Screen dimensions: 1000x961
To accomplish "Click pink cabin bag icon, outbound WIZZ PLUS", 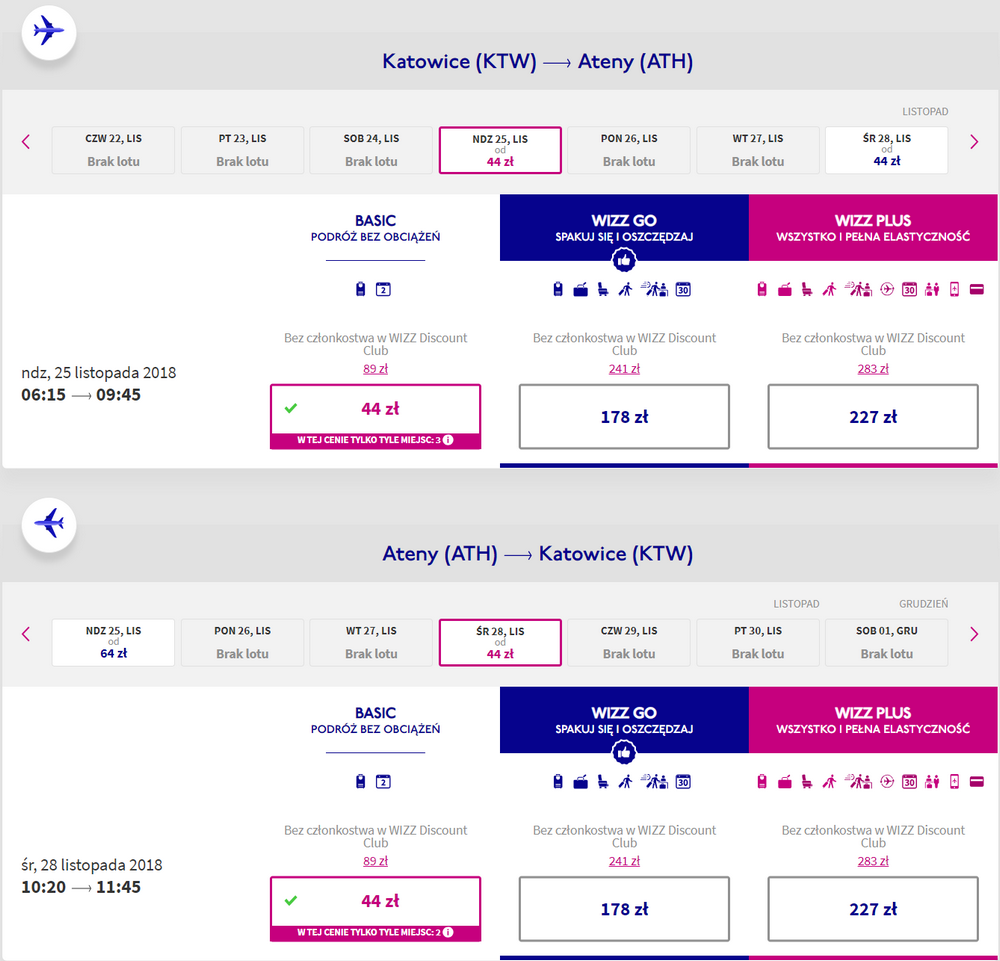I will point(761,290).
